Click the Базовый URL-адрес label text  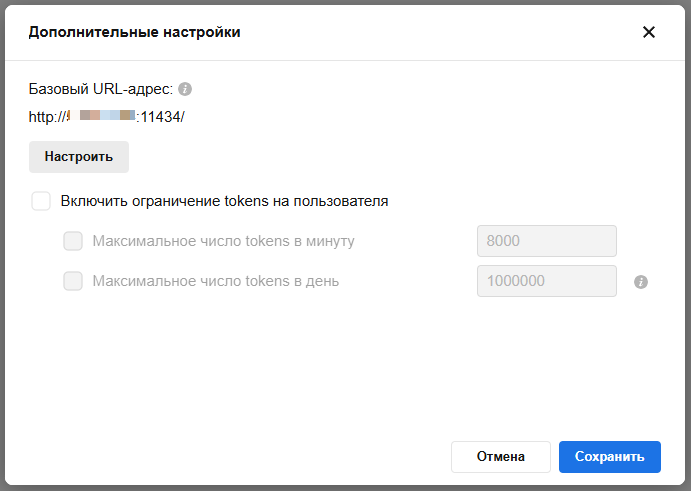click(101, 88)
